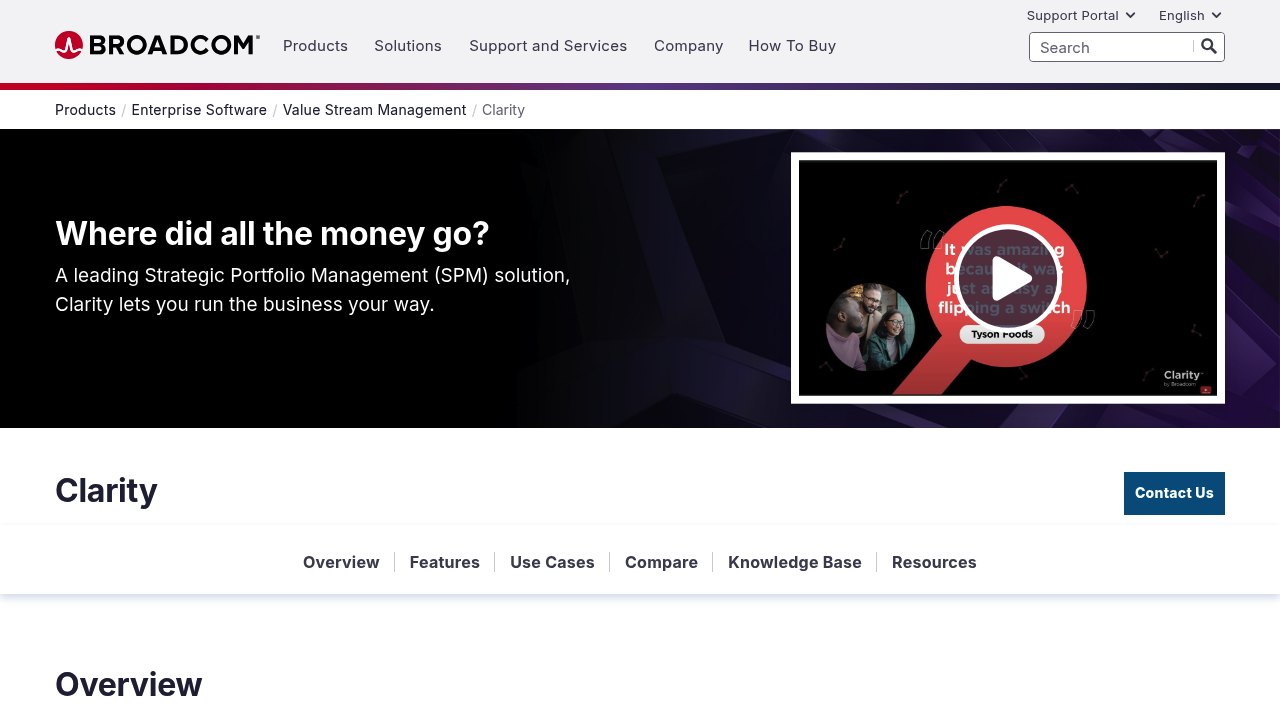Open the Company menu
The image size is (1280, 720).
tap(688, 46)
